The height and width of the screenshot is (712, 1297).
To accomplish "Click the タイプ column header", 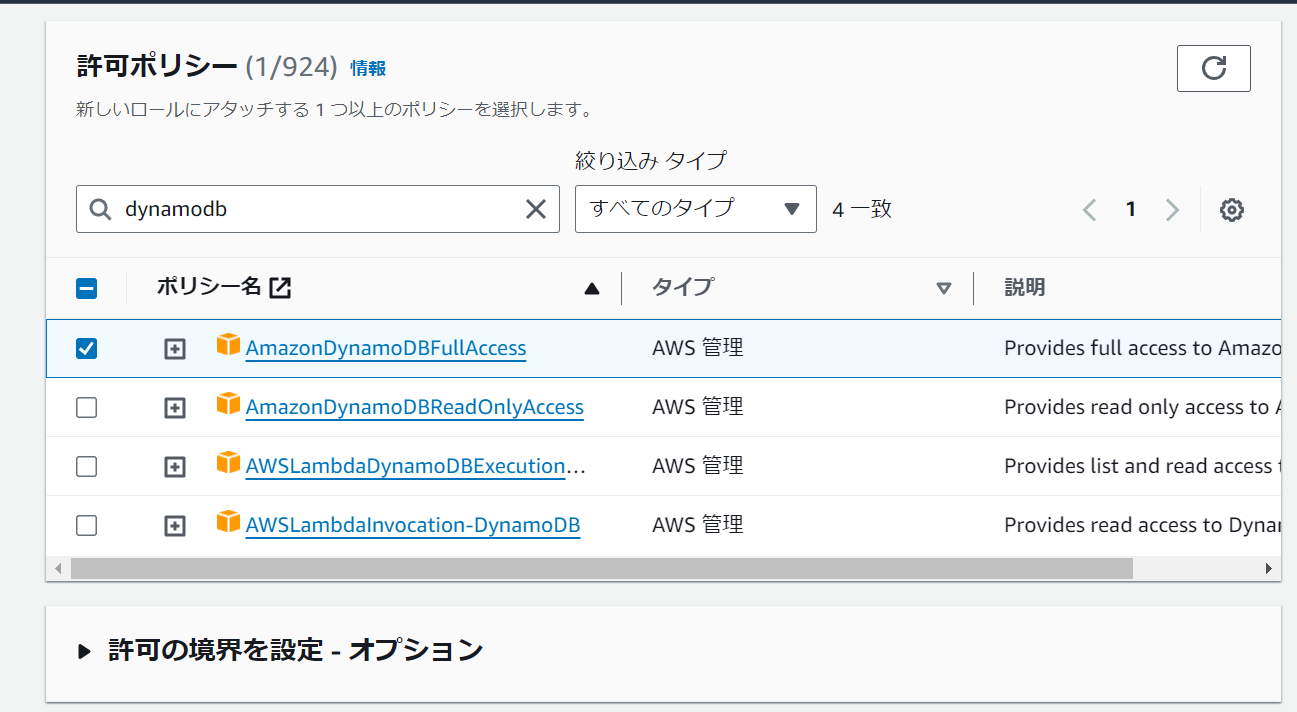I will pyautogui.click(x=683, y=287).
